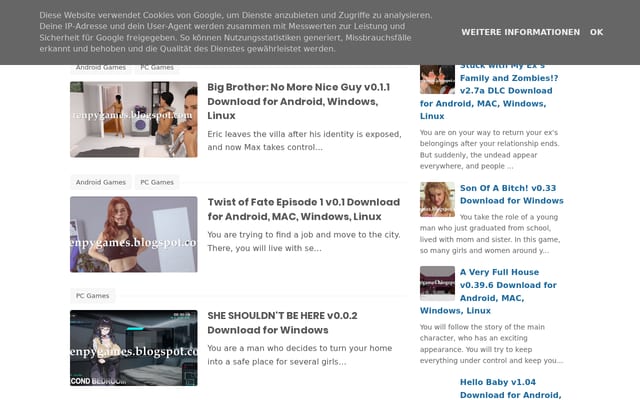The image size is (640, 400).
Task: Click 'You take the role of a young' excerpt
Action: [x=490, y=234]
